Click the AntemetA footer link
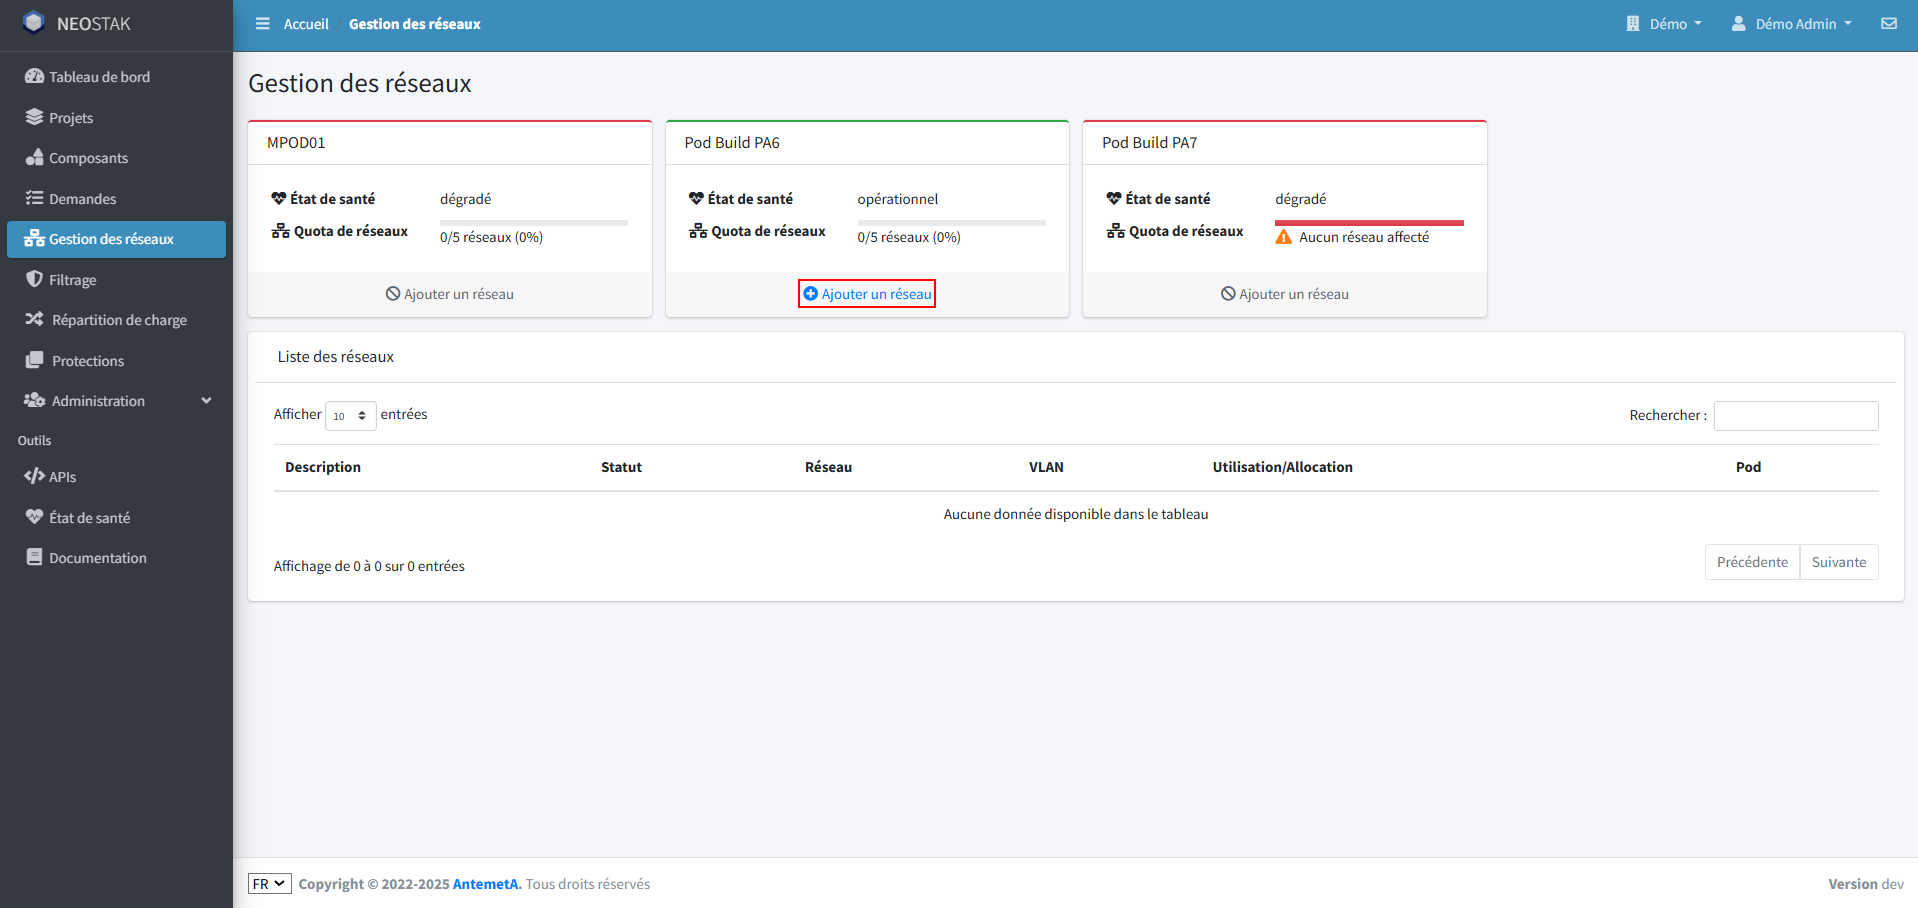The height and width of the screenshot is (908, 1918). tap(486, 884)
